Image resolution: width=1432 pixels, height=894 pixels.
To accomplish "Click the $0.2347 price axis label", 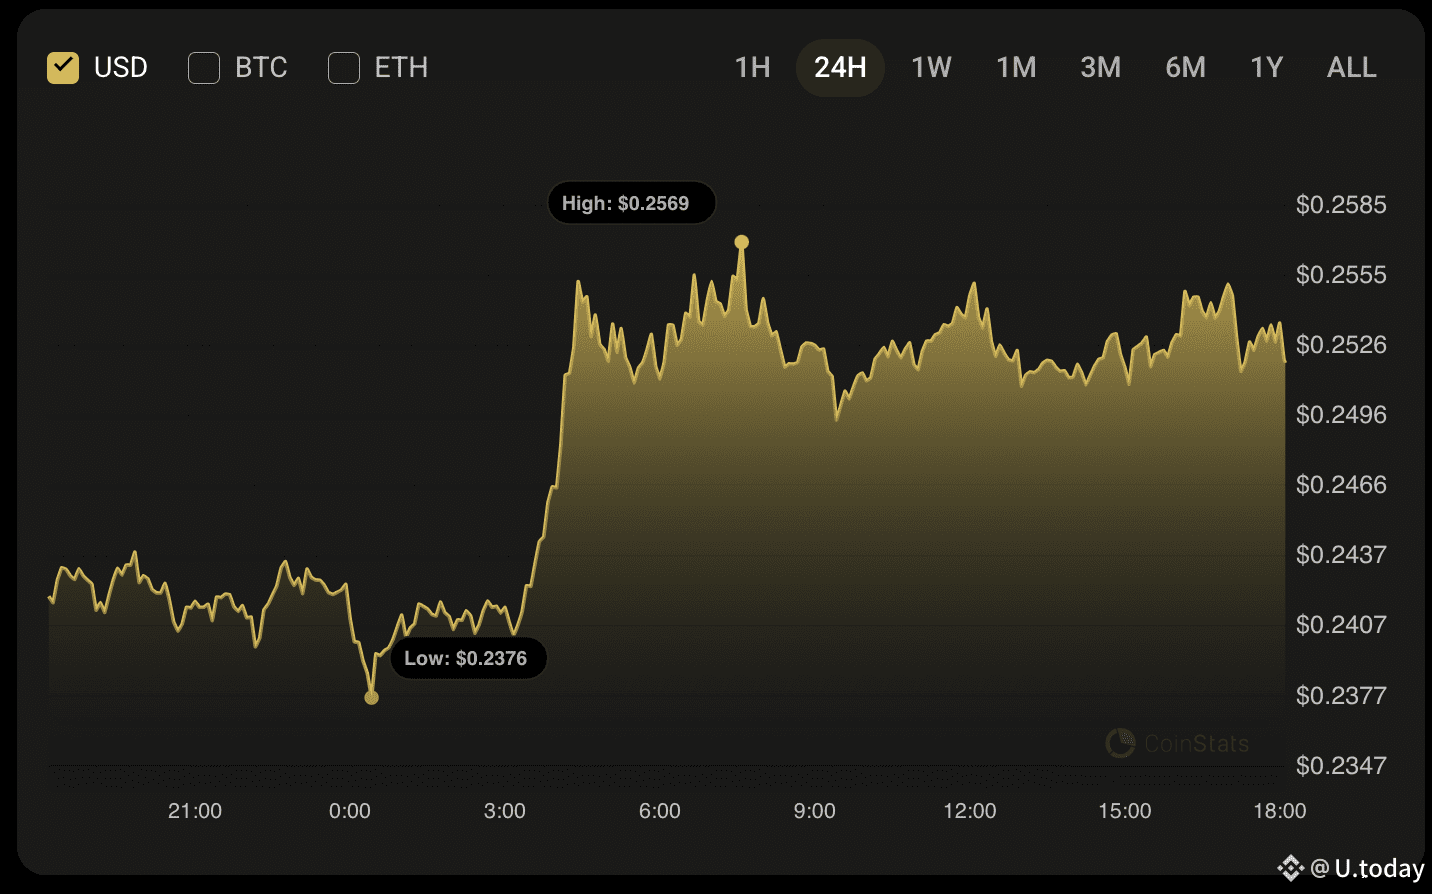I will [1341, 766].
